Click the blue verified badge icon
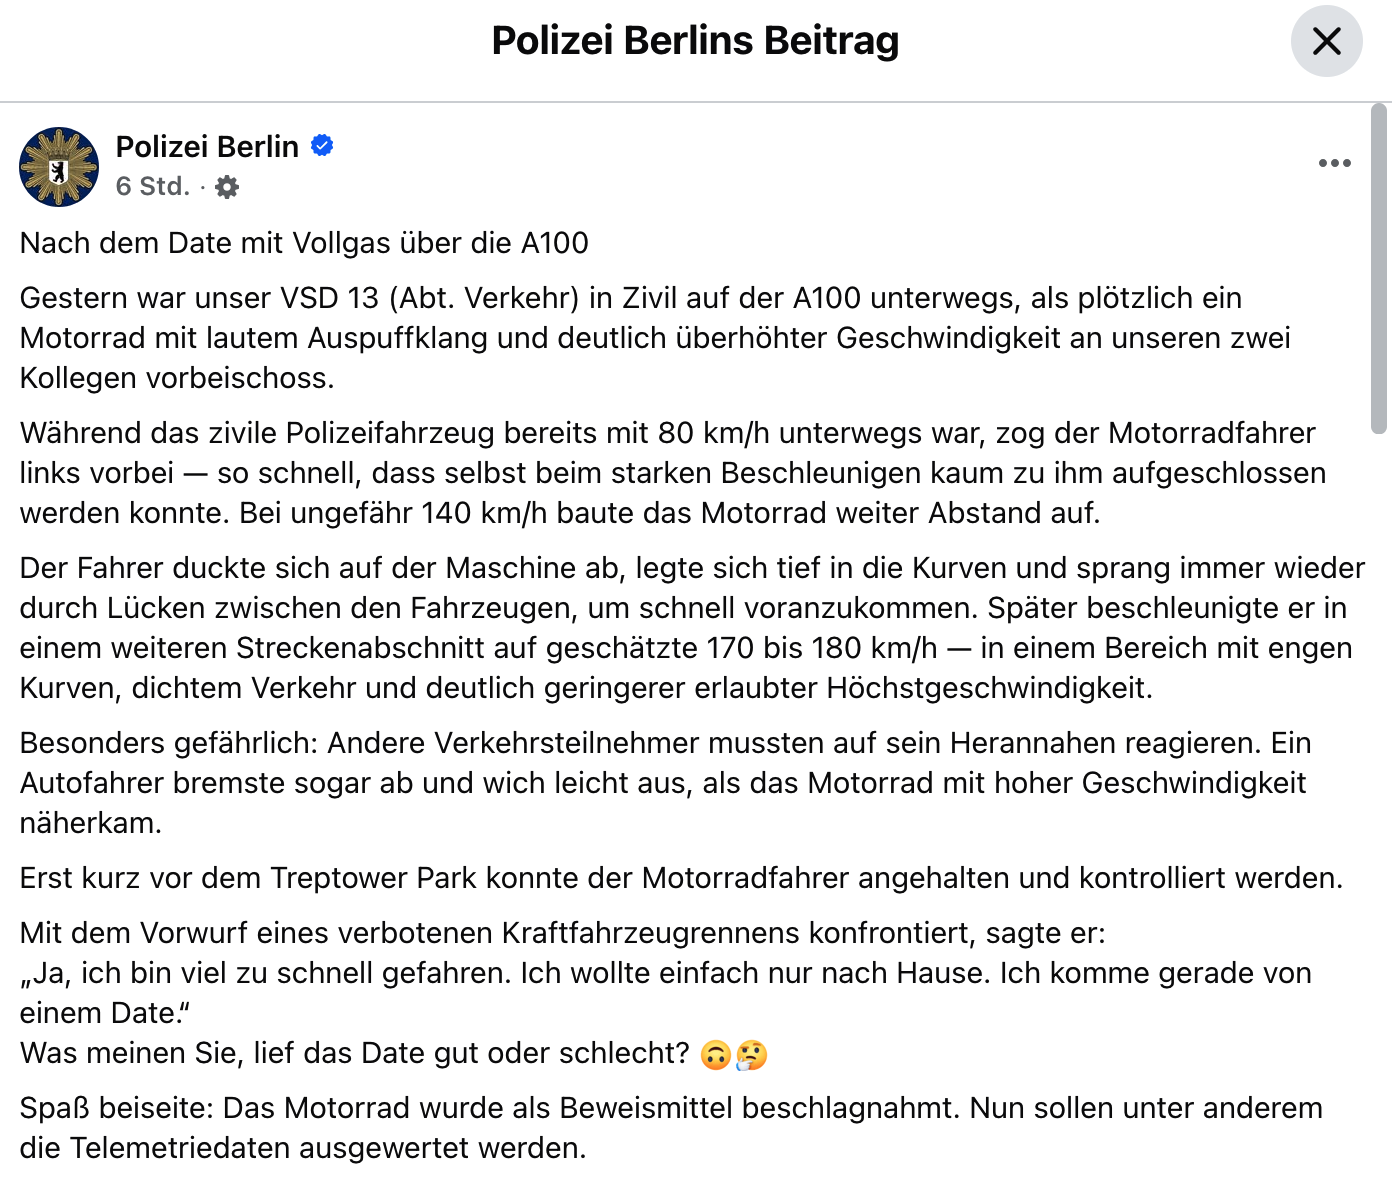1392x1188 pixels. click(322, 146)
